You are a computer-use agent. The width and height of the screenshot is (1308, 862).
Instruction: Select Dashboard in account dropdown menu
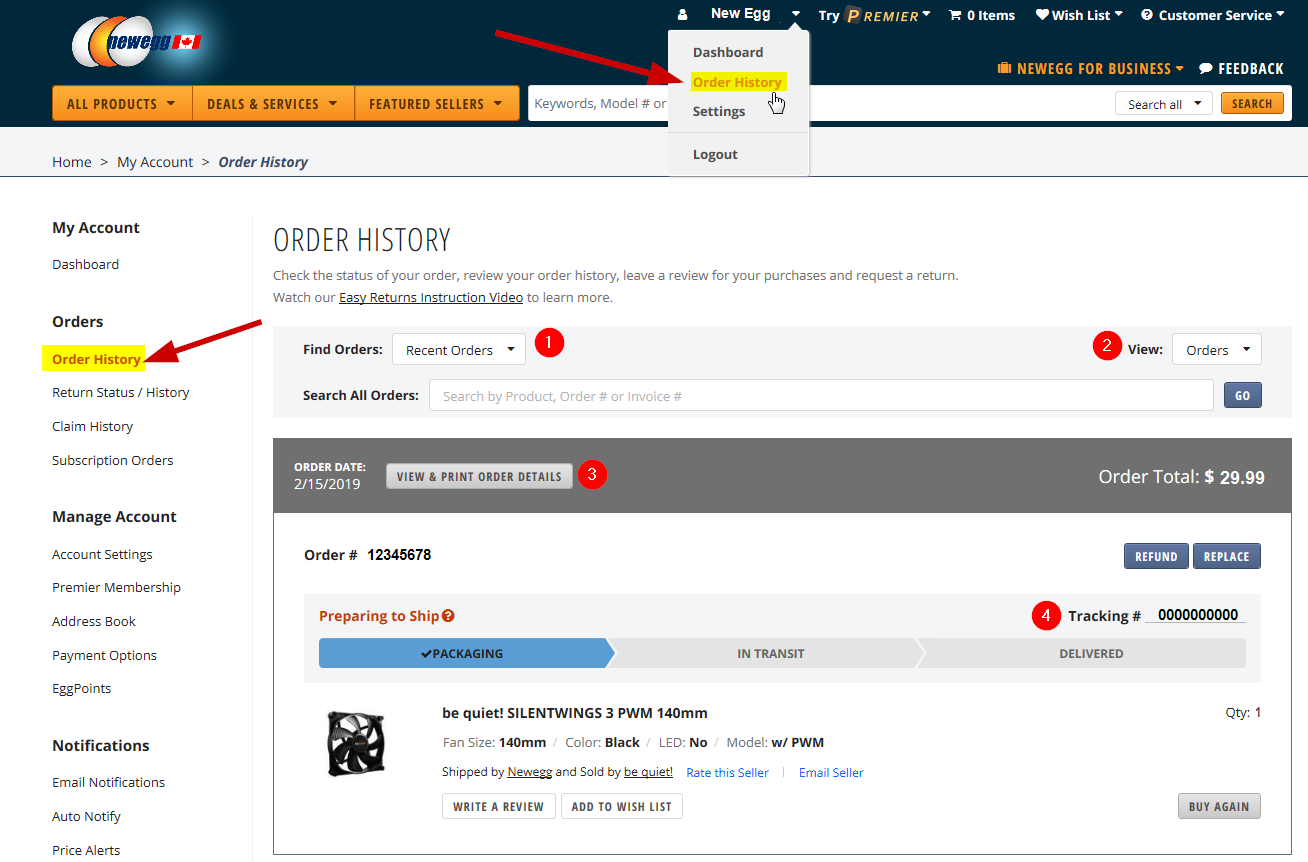click(728, 52)
